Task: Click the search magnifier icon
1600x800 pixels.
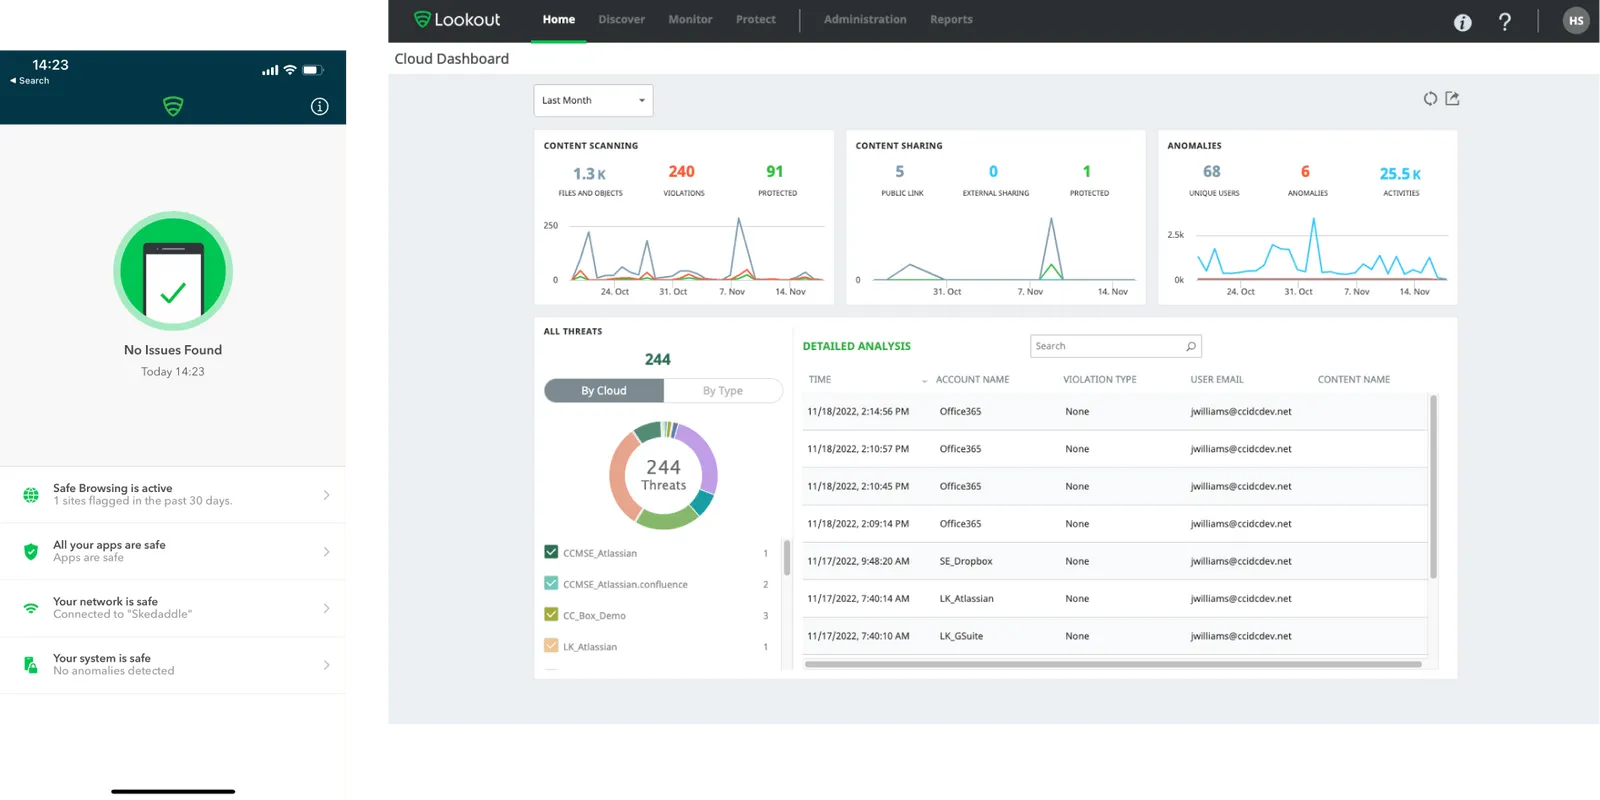Action: (x=1190, y=346)
